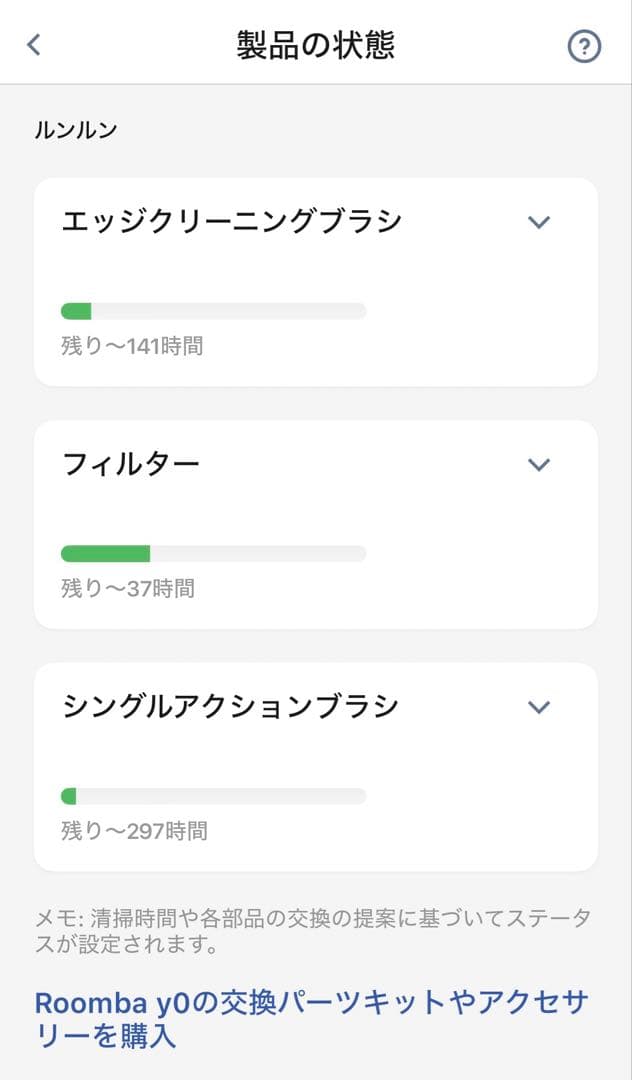
Task: Select the フィルター title text
Action: (131, 463)
